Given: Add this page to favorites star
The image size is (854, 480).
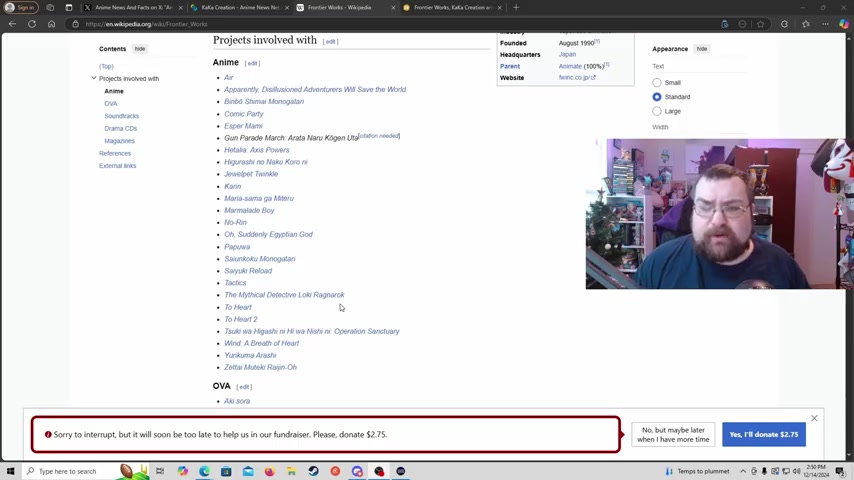Looking at the screenshot, I should pyautogui.click(x=760, y=24).
